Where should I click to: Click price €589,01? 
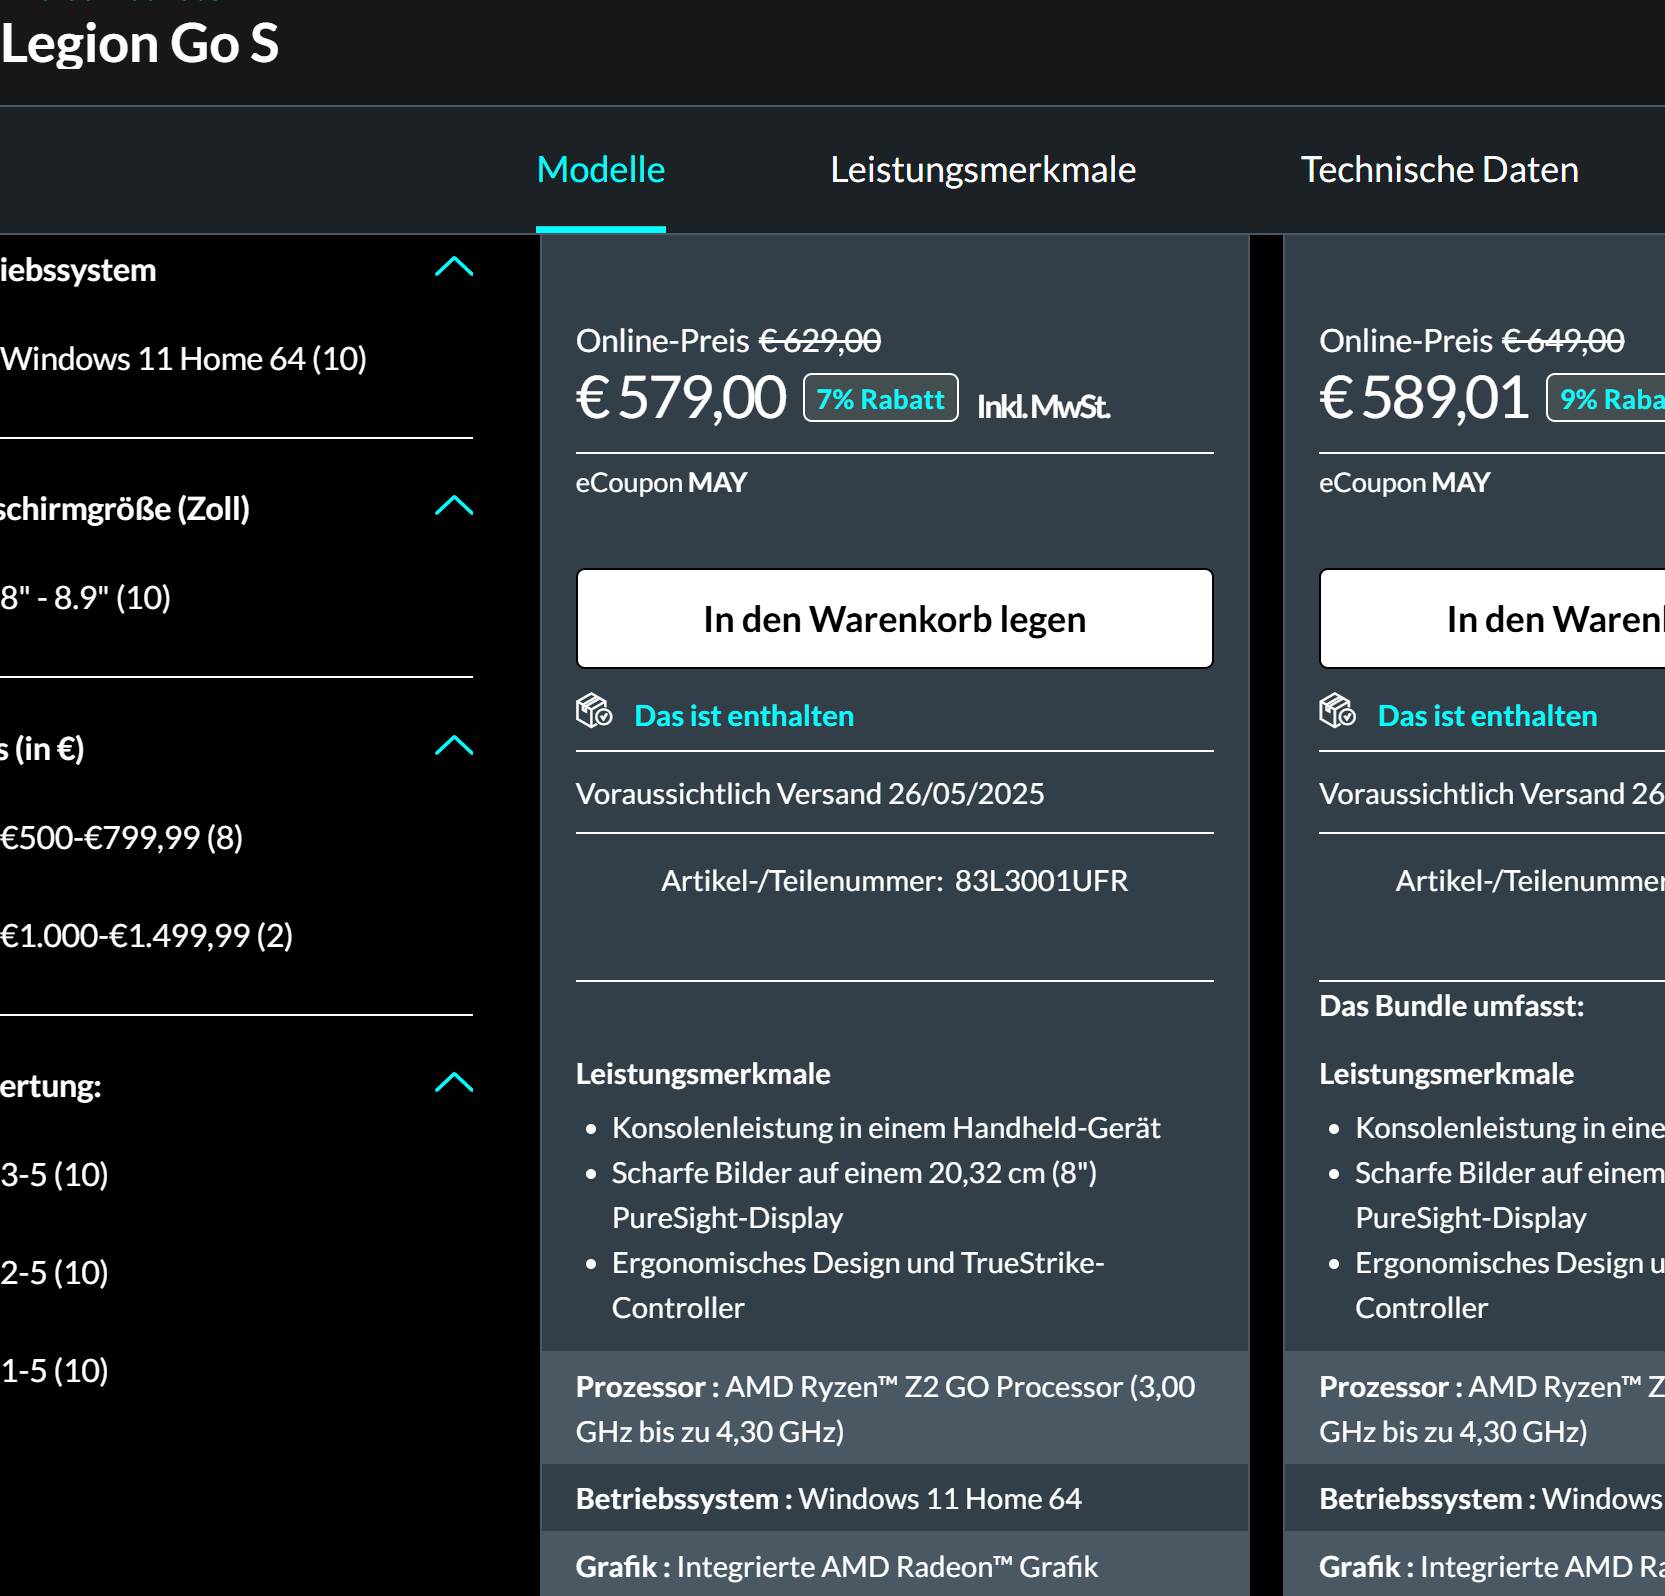(x=1424, y=398)
